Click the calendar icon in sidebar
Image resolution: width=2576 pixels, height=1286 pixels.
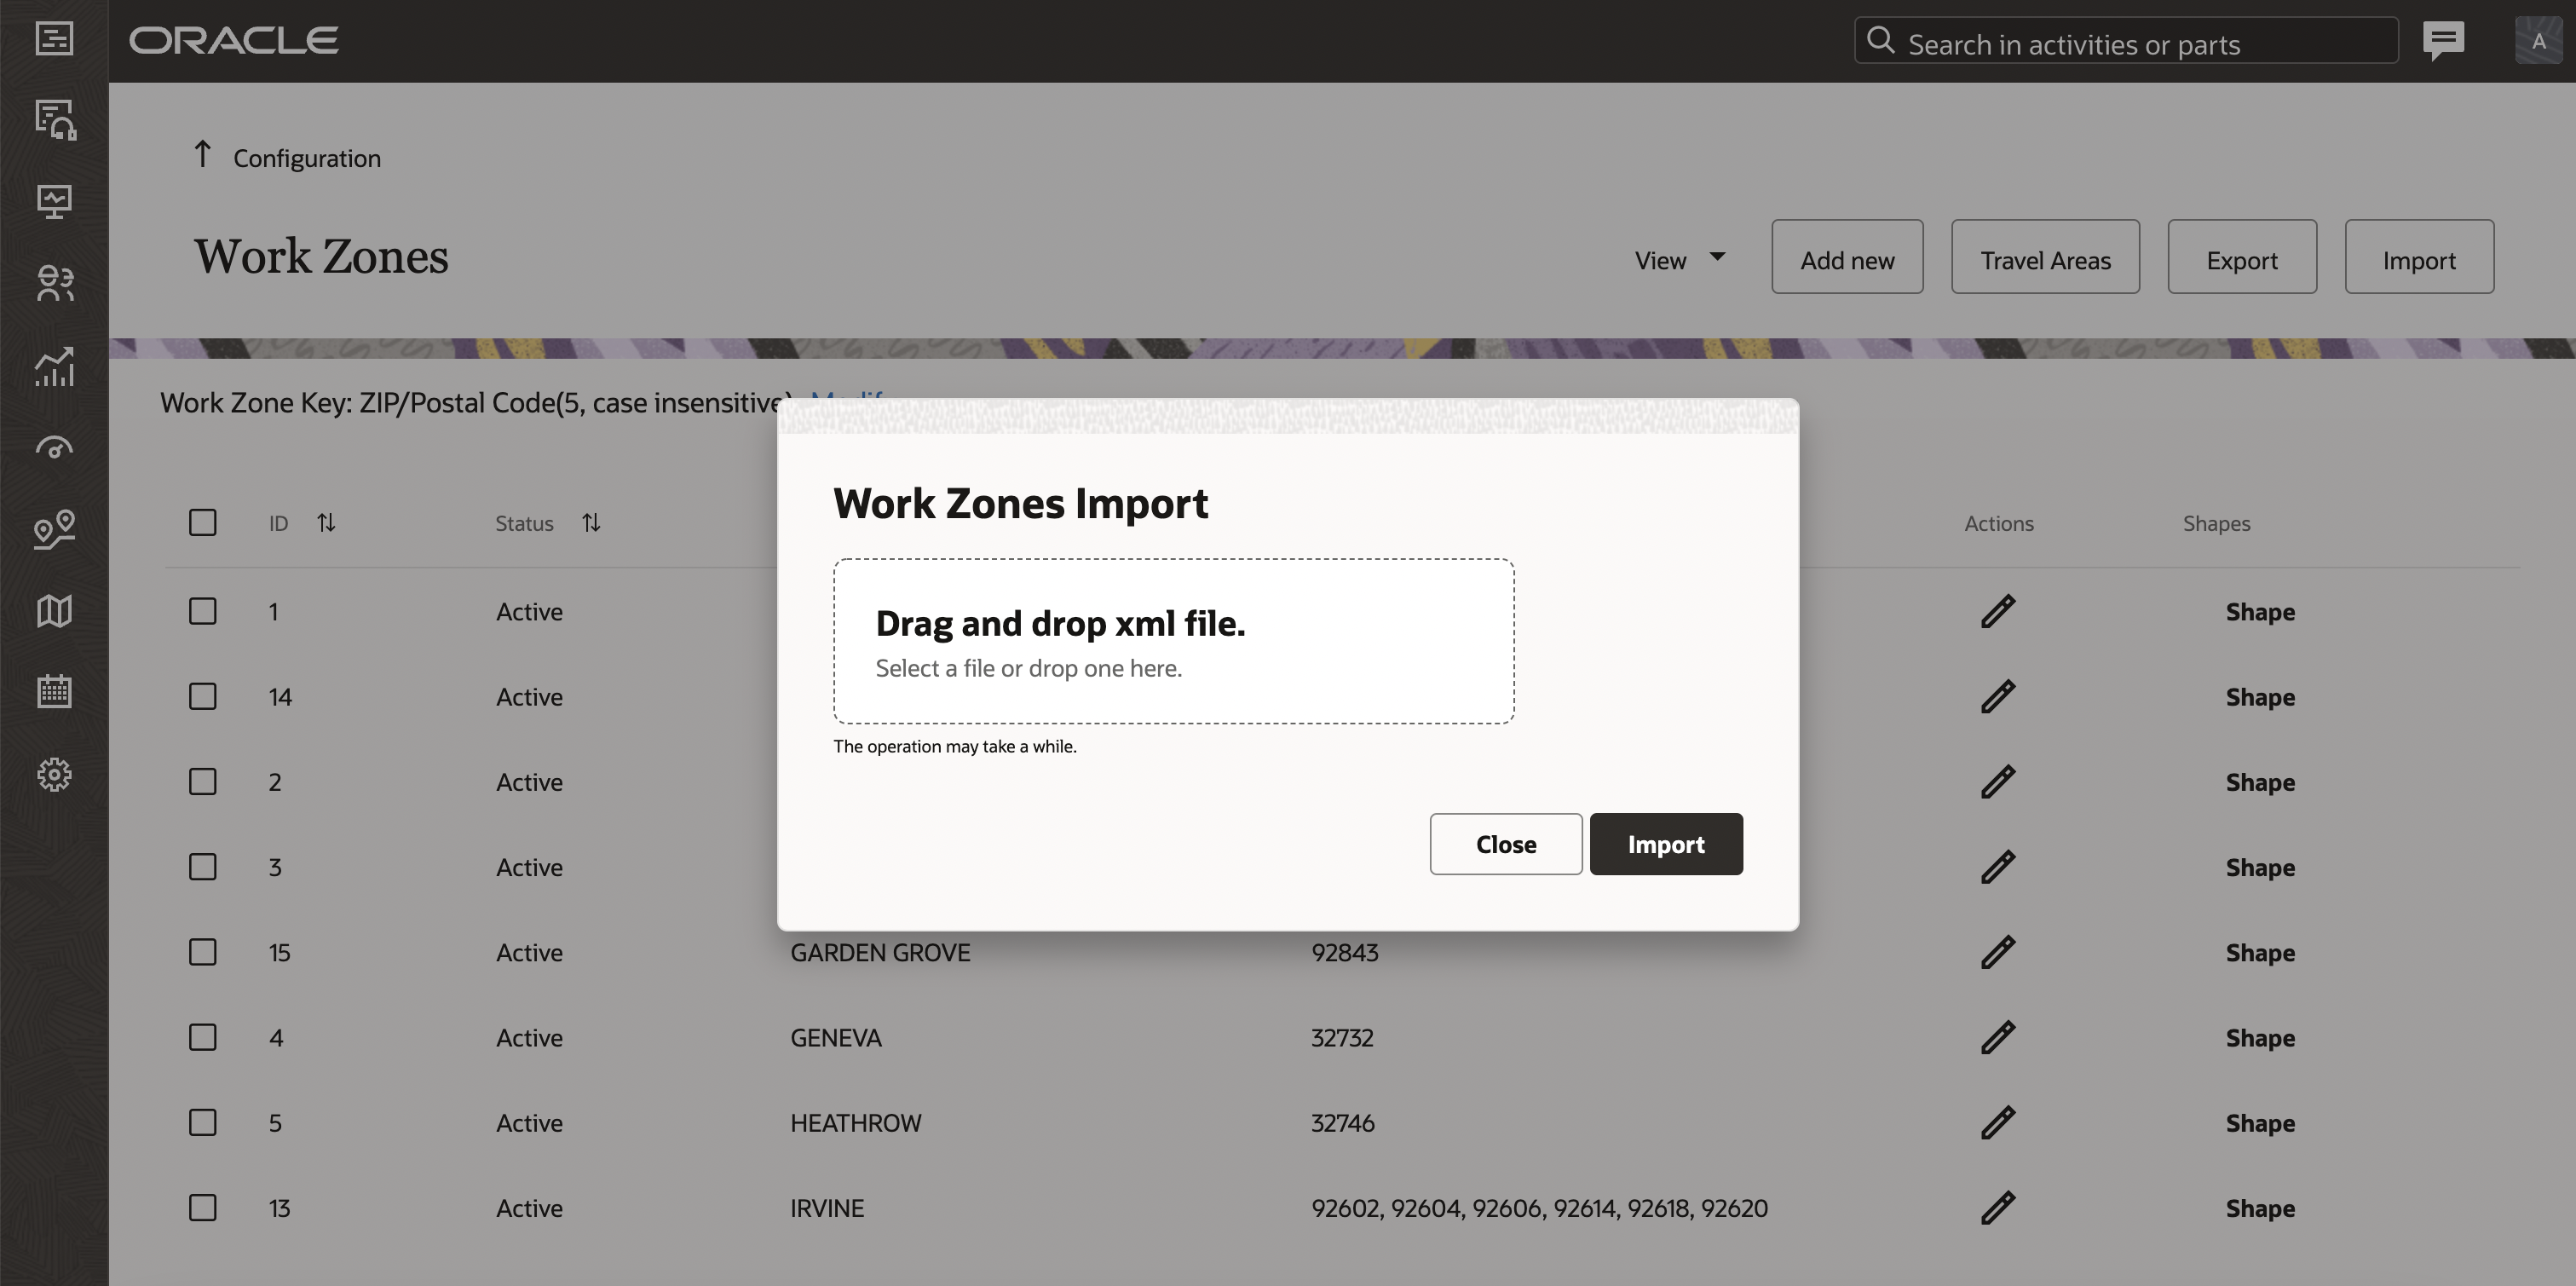(54, 691)
